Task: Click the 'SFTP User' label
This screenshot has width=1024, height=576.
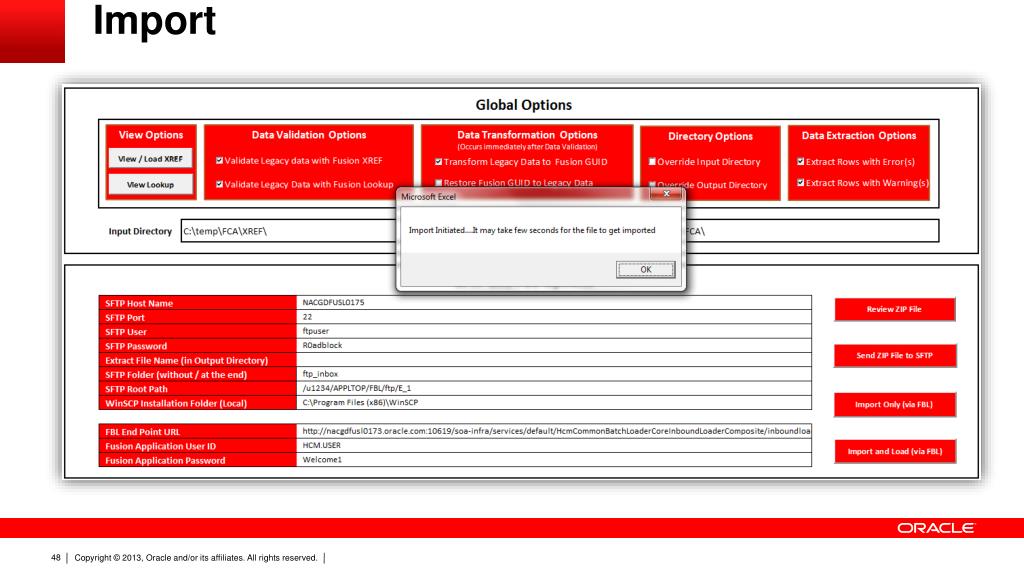Action: (x=126, y=332)
